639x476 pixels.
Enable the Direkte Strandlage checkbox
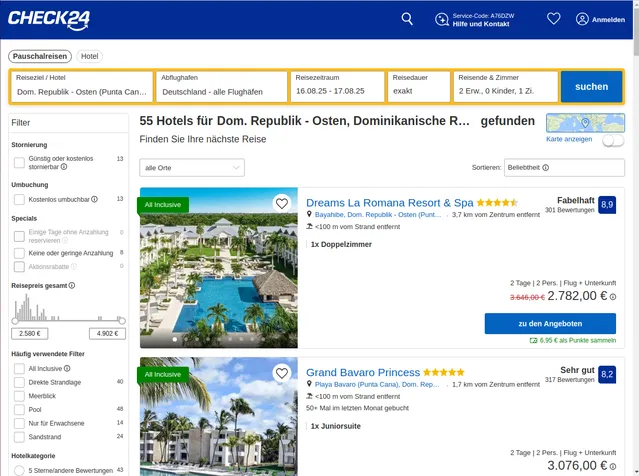click(19, 382)
